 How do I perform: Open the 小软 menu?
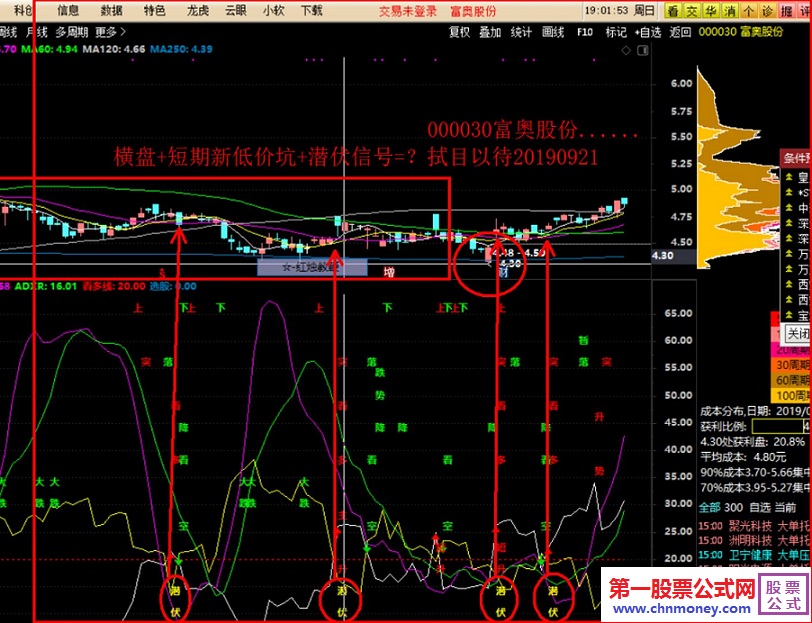(x=274, y=10)
